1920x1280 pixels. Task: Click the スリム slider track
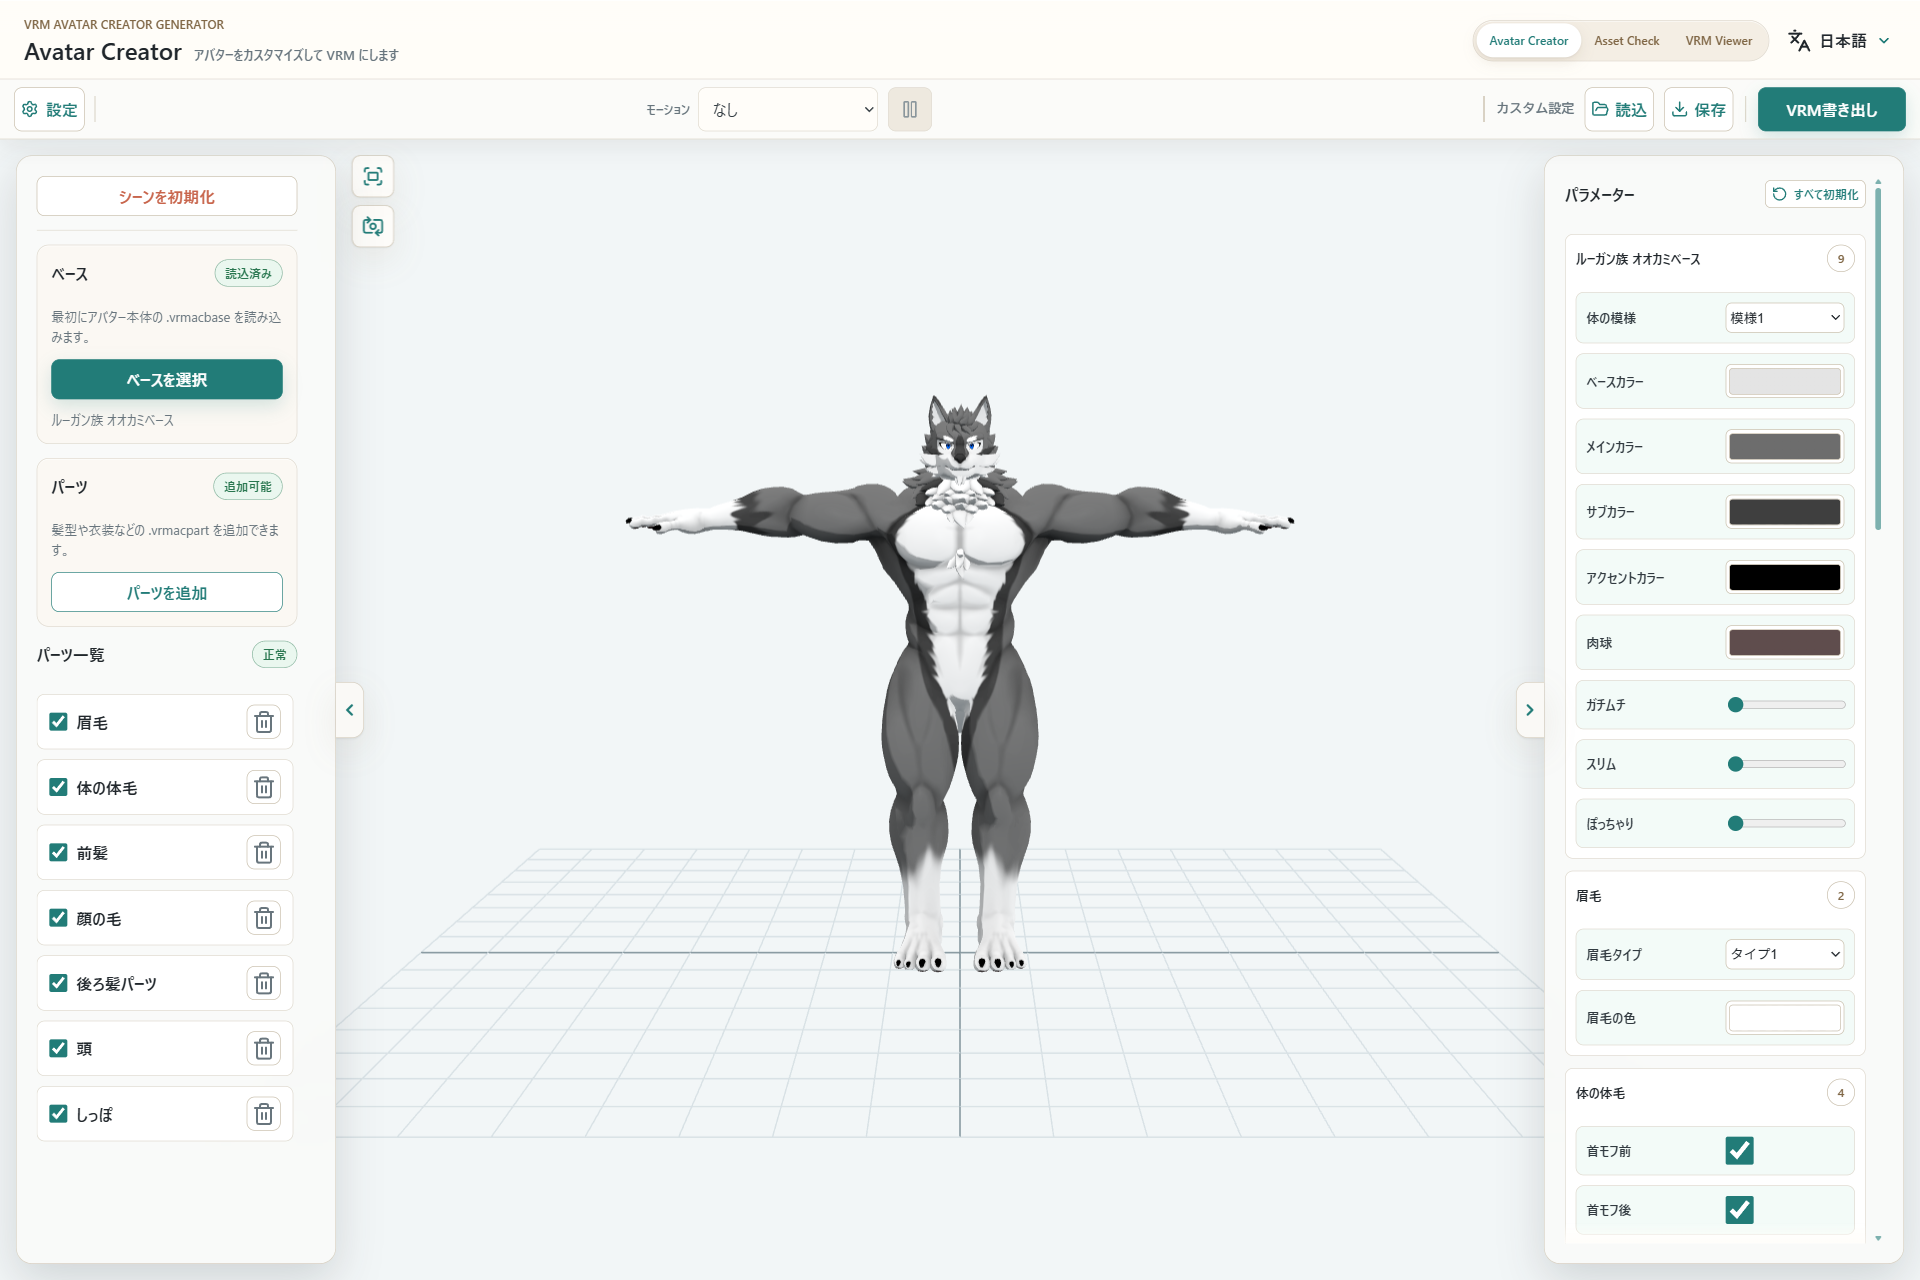pos(1786,764)
